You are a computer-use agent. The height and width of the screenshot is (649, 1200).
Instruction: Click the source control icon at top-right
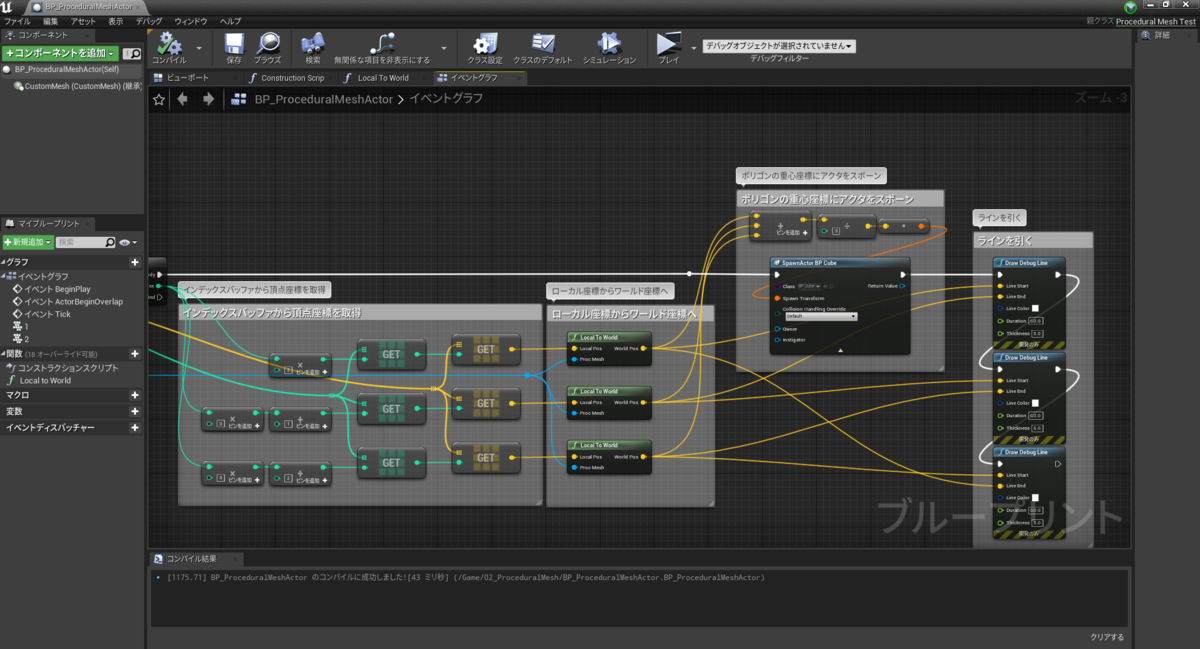point(1130,7)
